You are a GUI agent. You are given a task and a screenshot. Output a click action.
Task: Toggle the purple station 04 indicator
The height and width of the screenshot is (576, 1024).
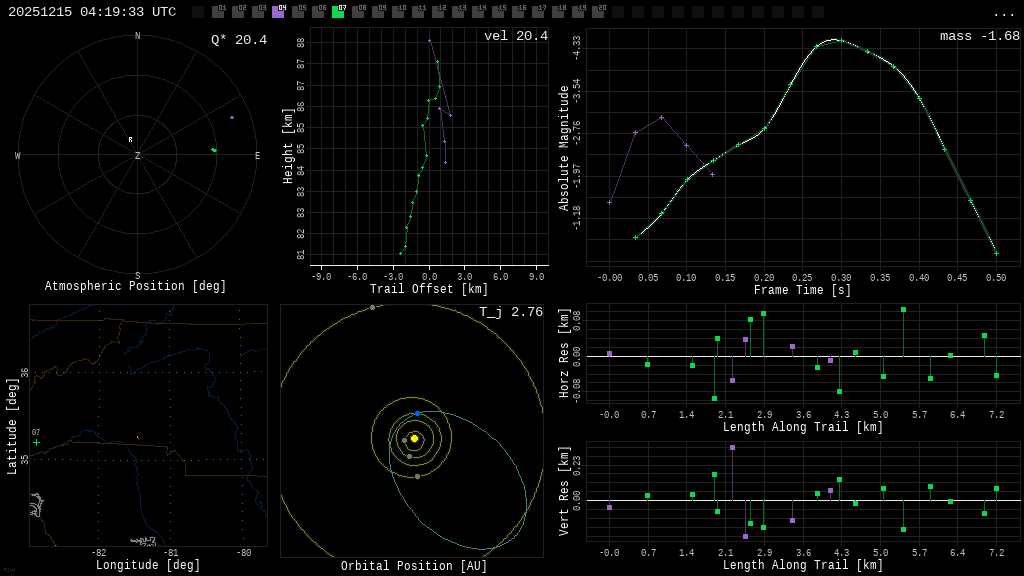point(278,12)
